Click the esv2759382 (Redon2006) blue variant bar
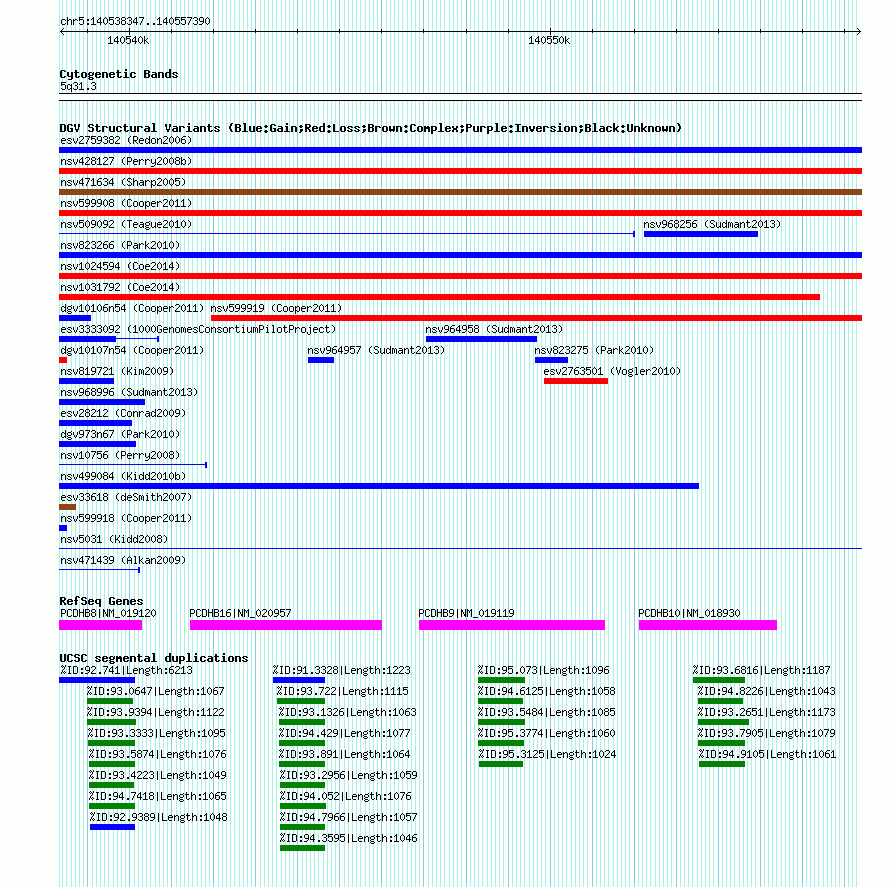The width and height of the screenshot is (890, 887). pos(460,150)
